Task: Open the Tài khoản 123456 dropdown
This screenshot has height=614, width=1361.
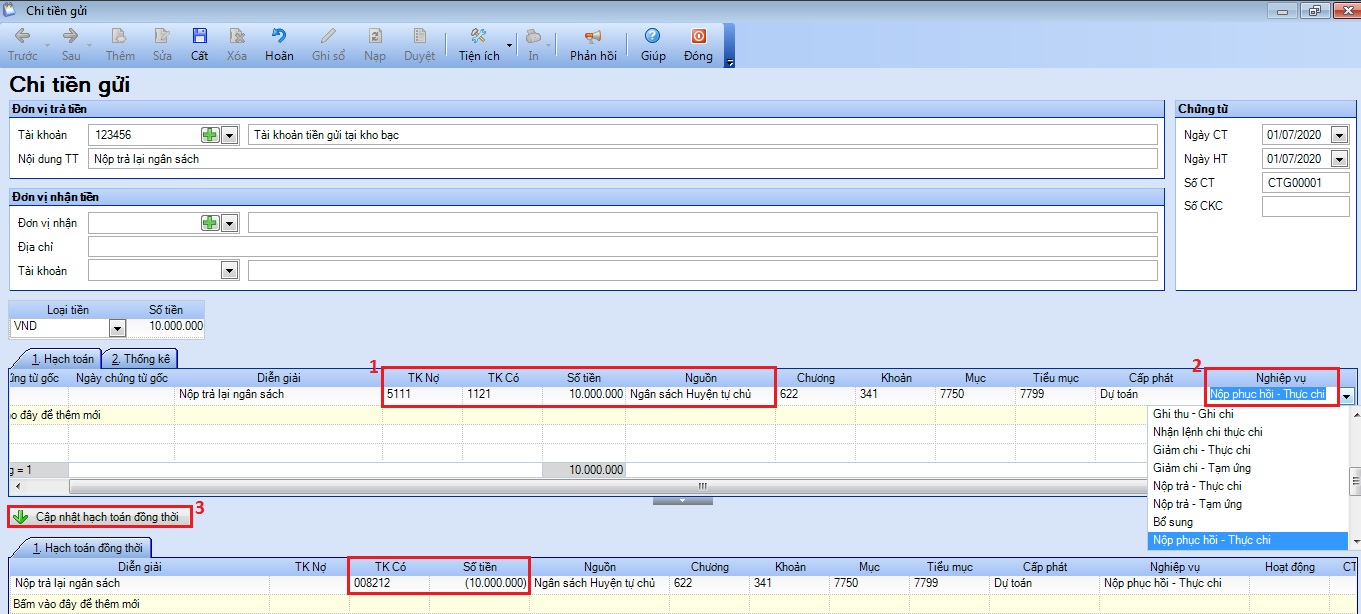Action: coord(229,134)
